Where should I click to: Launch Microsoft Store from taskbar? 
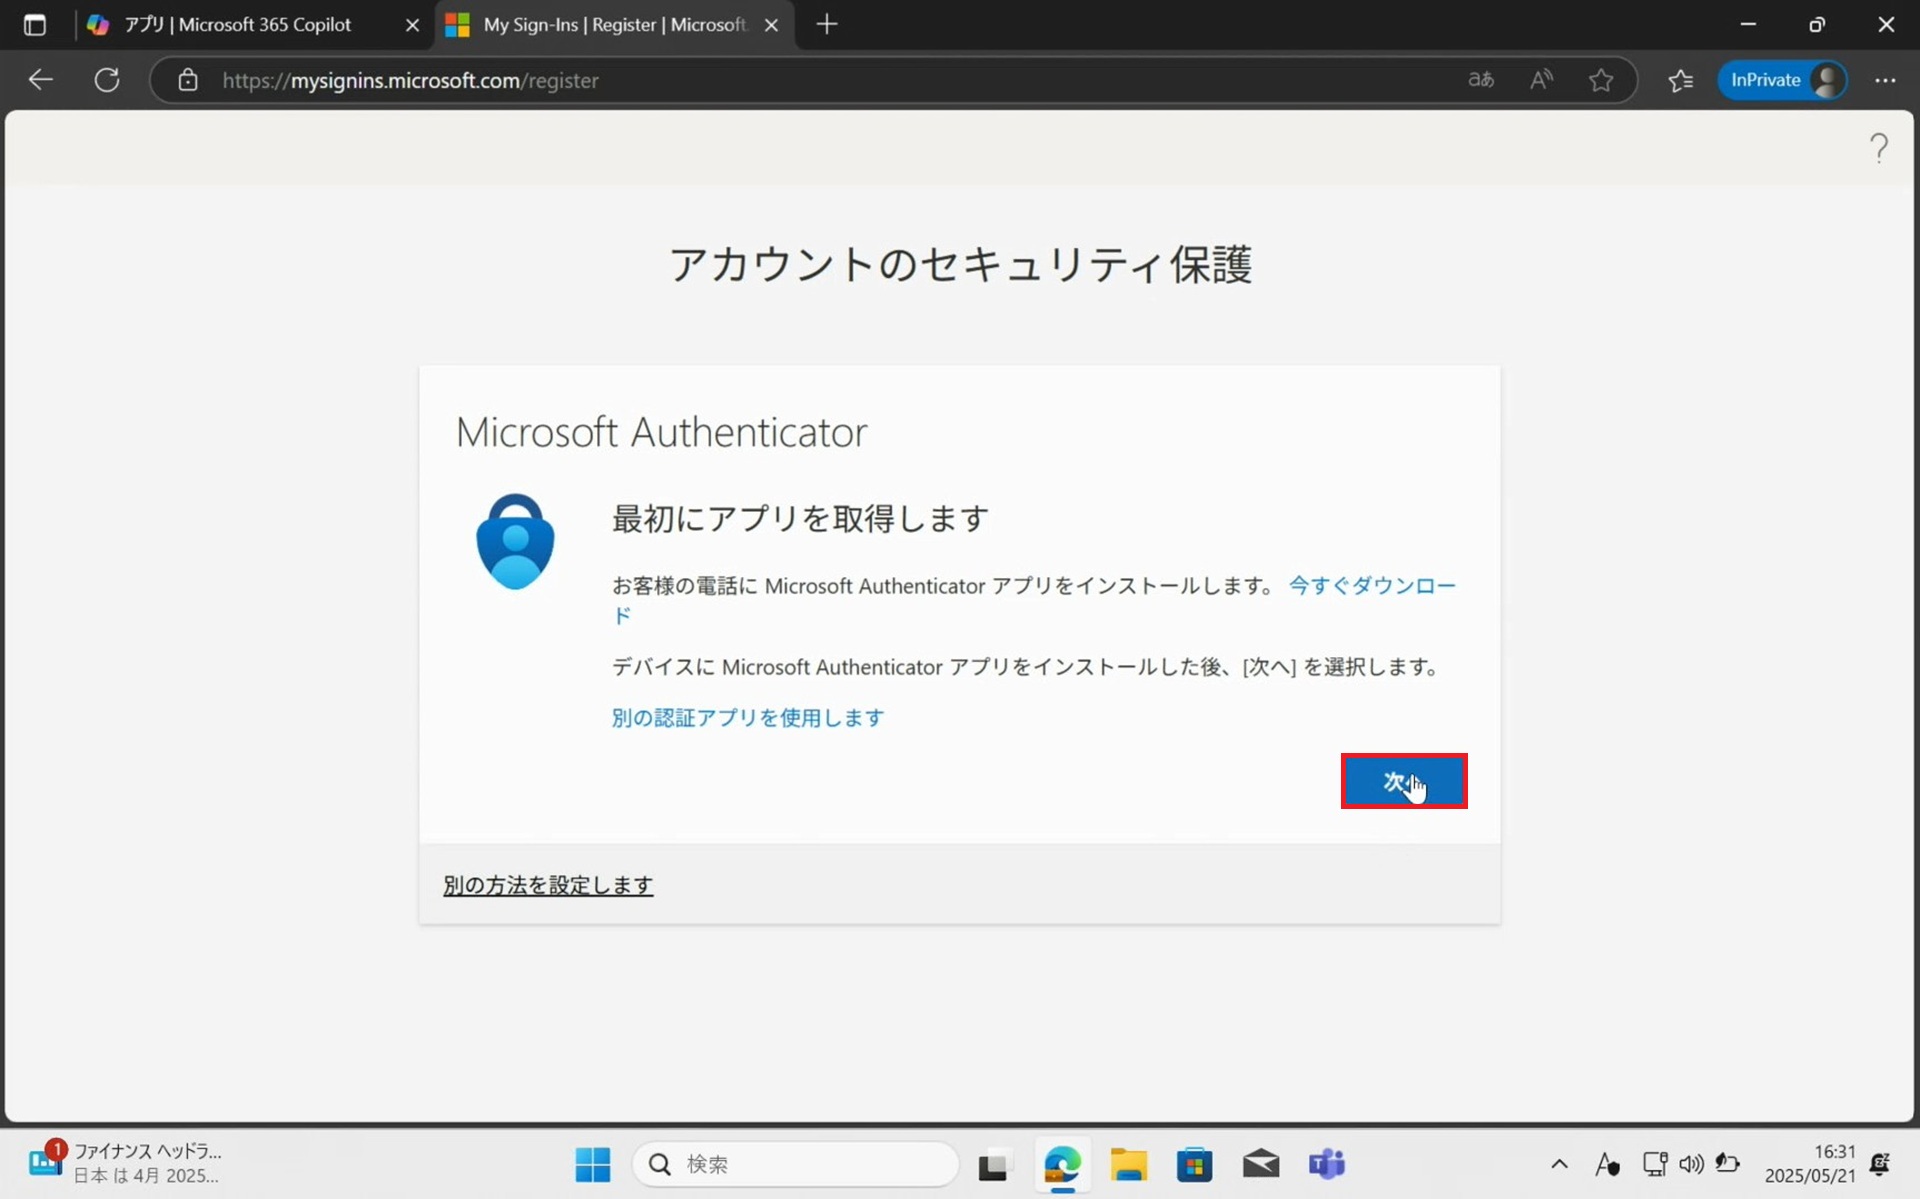(1194, 1165)
